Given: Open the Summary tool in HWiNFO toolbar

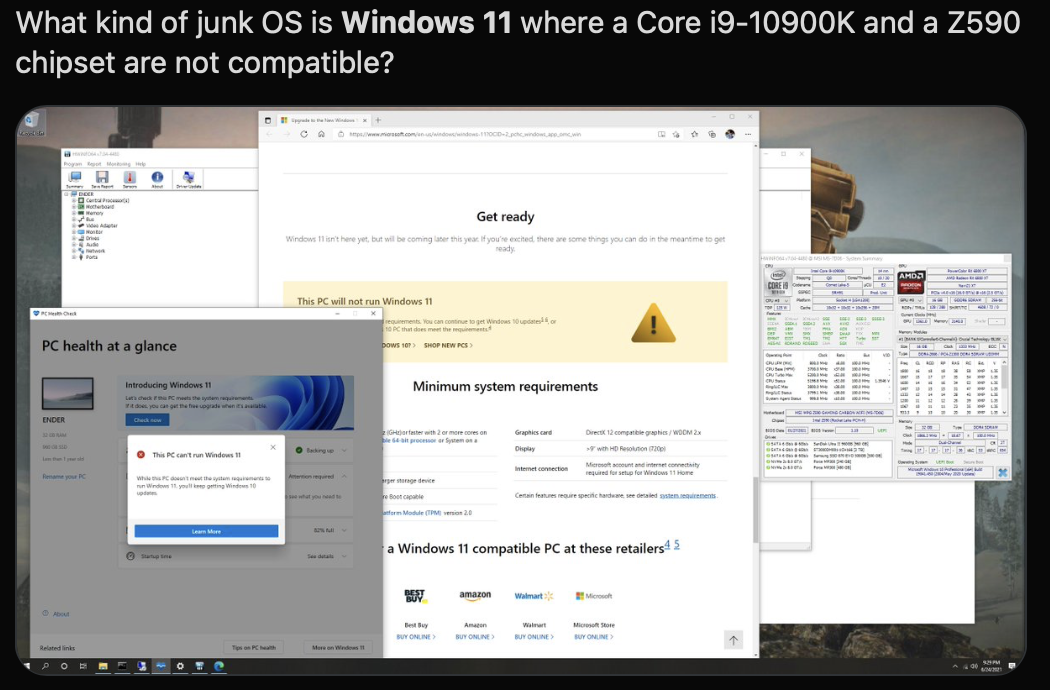Looking at the screenshot, I should 75,178.
